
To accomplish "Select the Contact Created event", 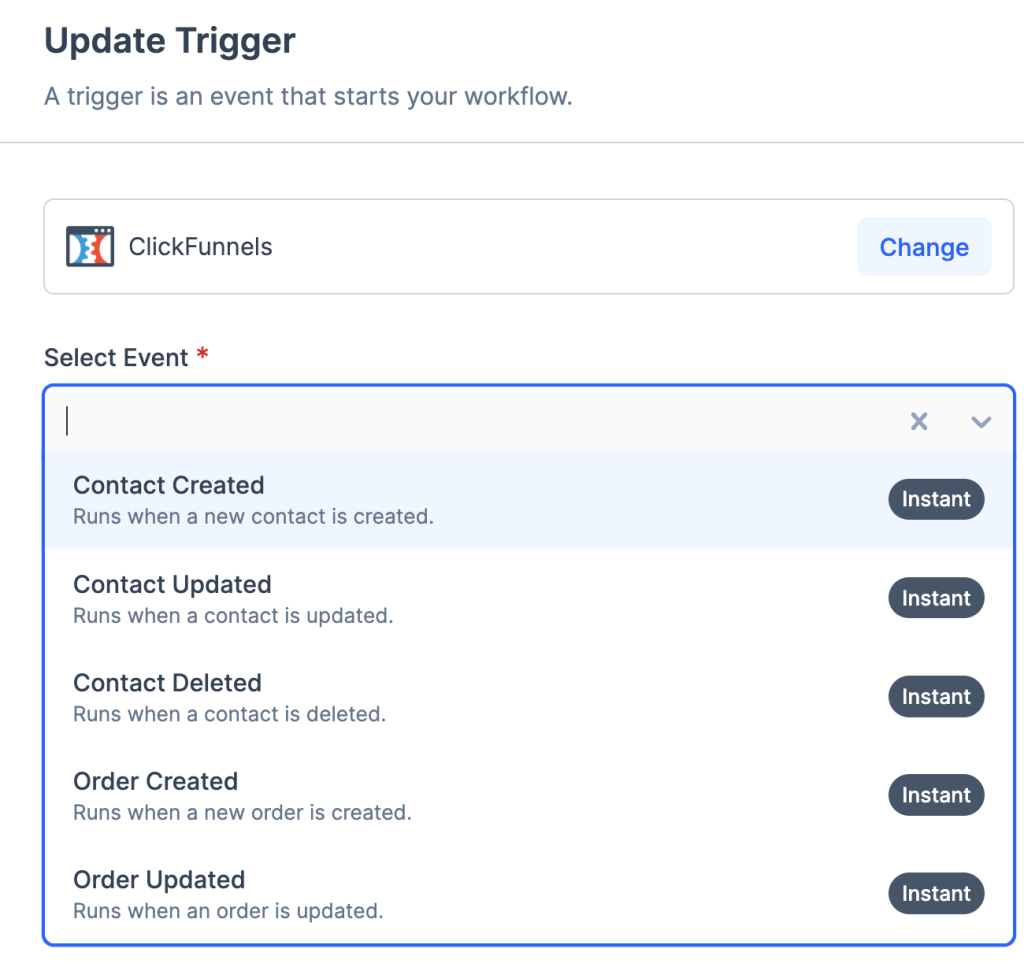I will [169, 486].
